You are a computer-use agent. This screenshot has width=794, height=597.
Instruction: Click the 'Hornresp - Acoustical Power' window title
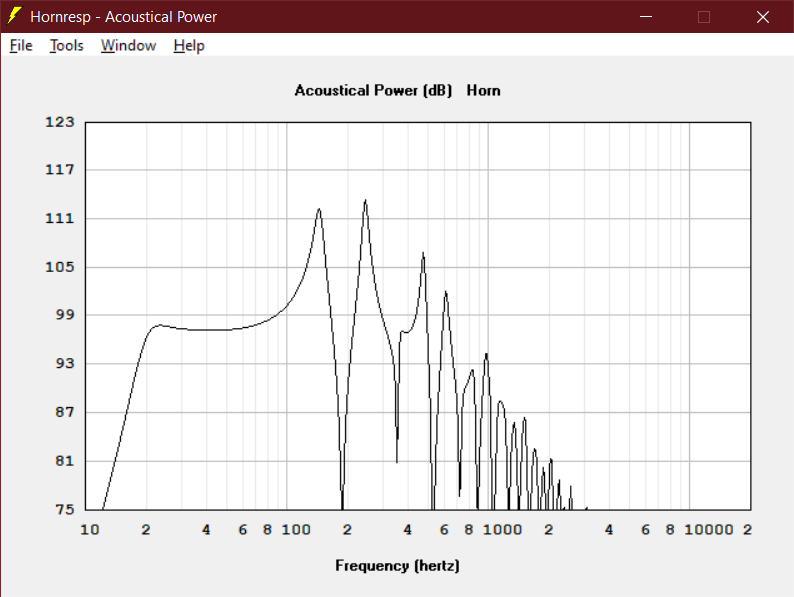pyautogui.click(x=124, y=17)
